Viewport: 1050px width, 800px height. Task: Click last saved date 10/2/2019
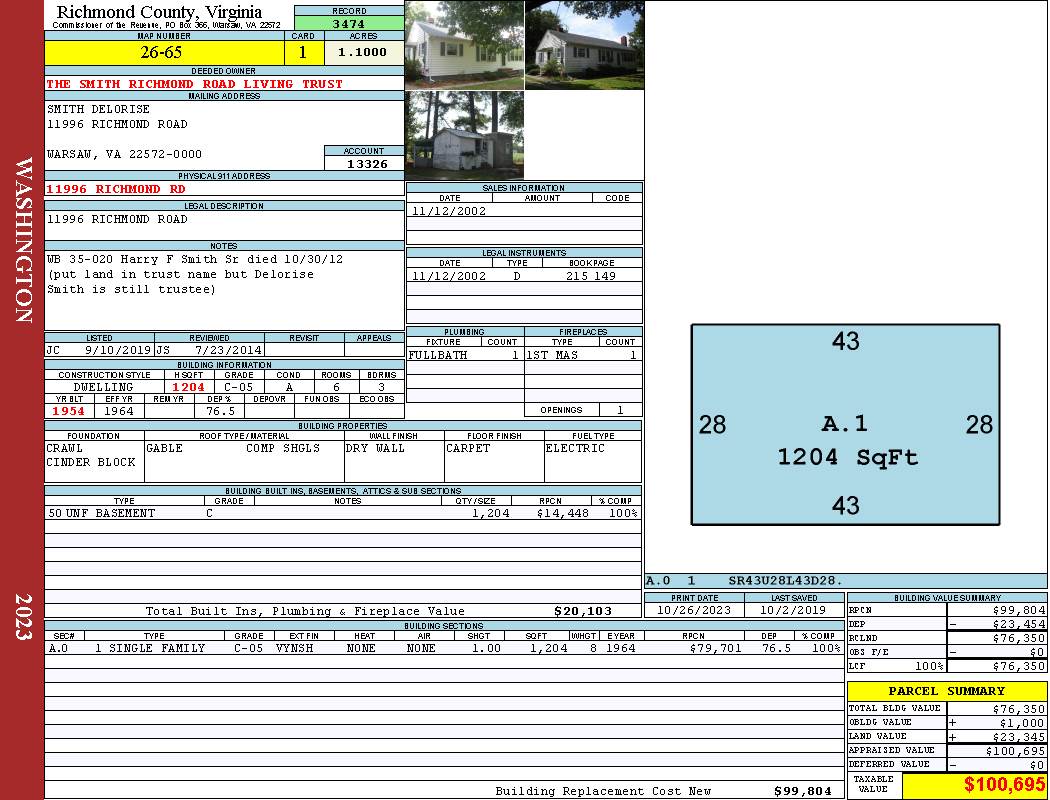tap(793, 610)
